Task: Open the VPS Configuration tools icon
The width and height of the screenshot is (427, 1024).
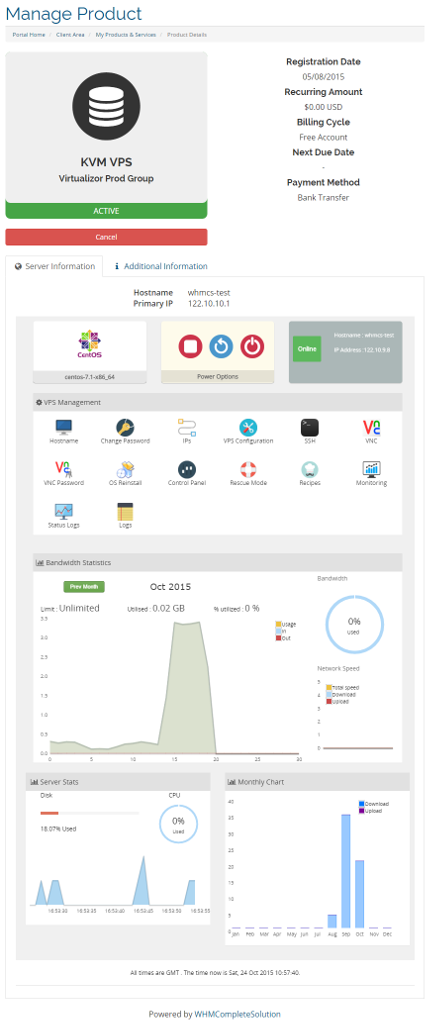Action: click(x=248, y=428)
